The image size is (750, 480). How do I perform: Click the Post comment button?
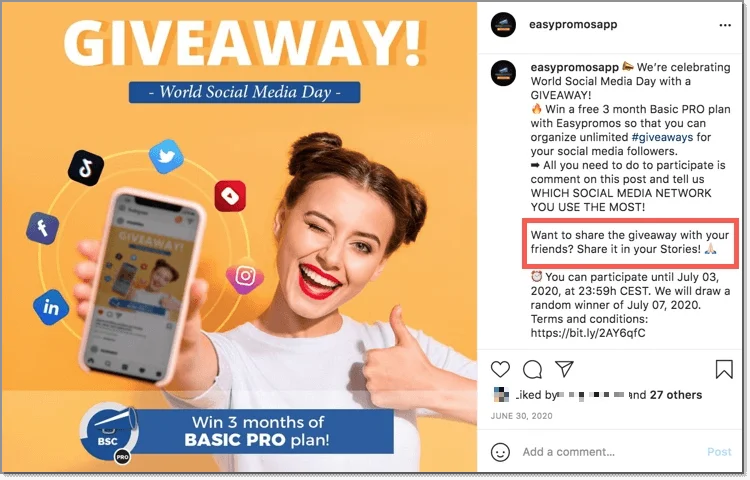point(719,452)
